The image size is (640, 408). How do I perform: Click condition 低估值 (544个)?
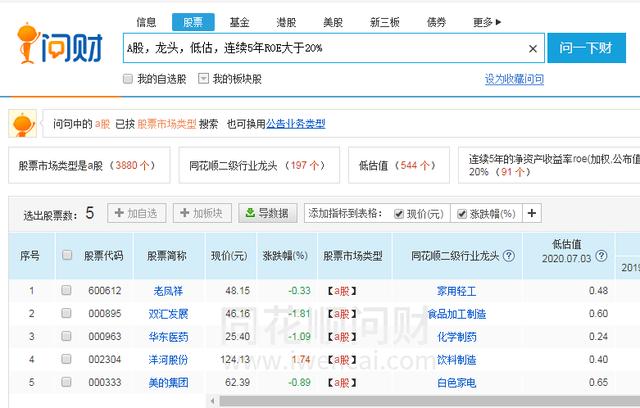399,165
